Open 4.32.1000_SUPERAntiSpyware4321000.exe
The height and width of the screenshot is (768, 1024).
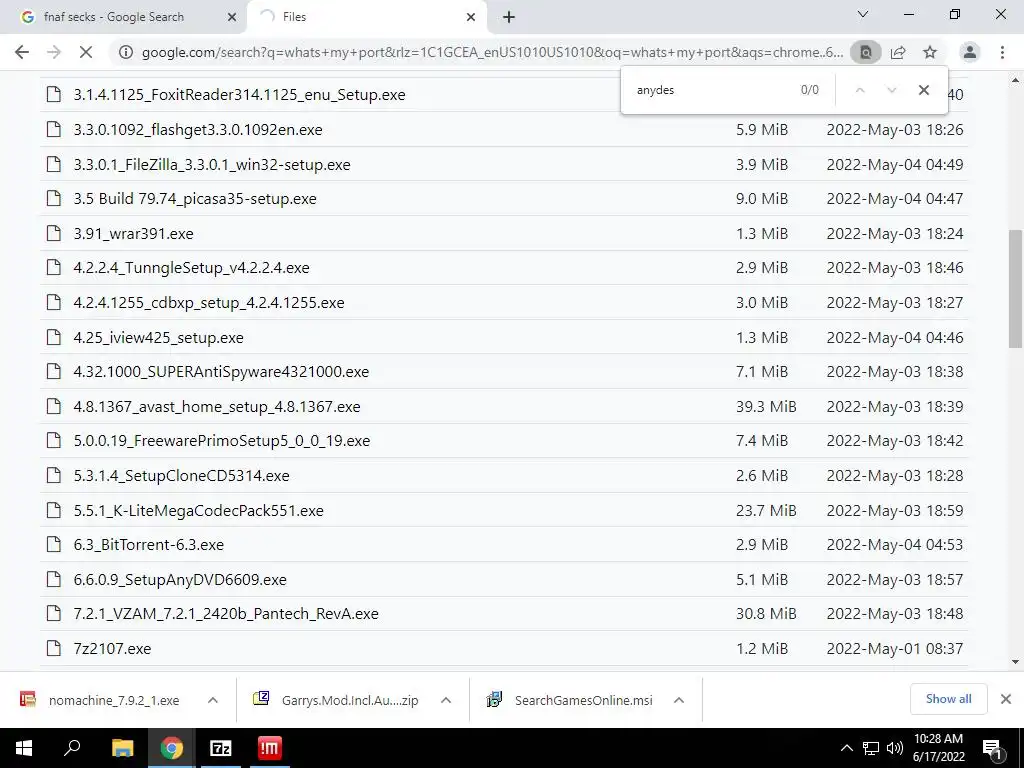(221, 372)
